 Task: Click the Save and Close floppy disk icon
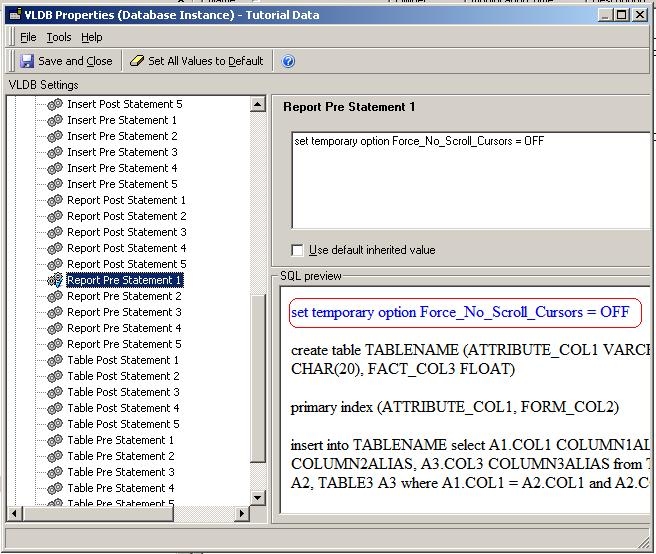tap(27, 61)
